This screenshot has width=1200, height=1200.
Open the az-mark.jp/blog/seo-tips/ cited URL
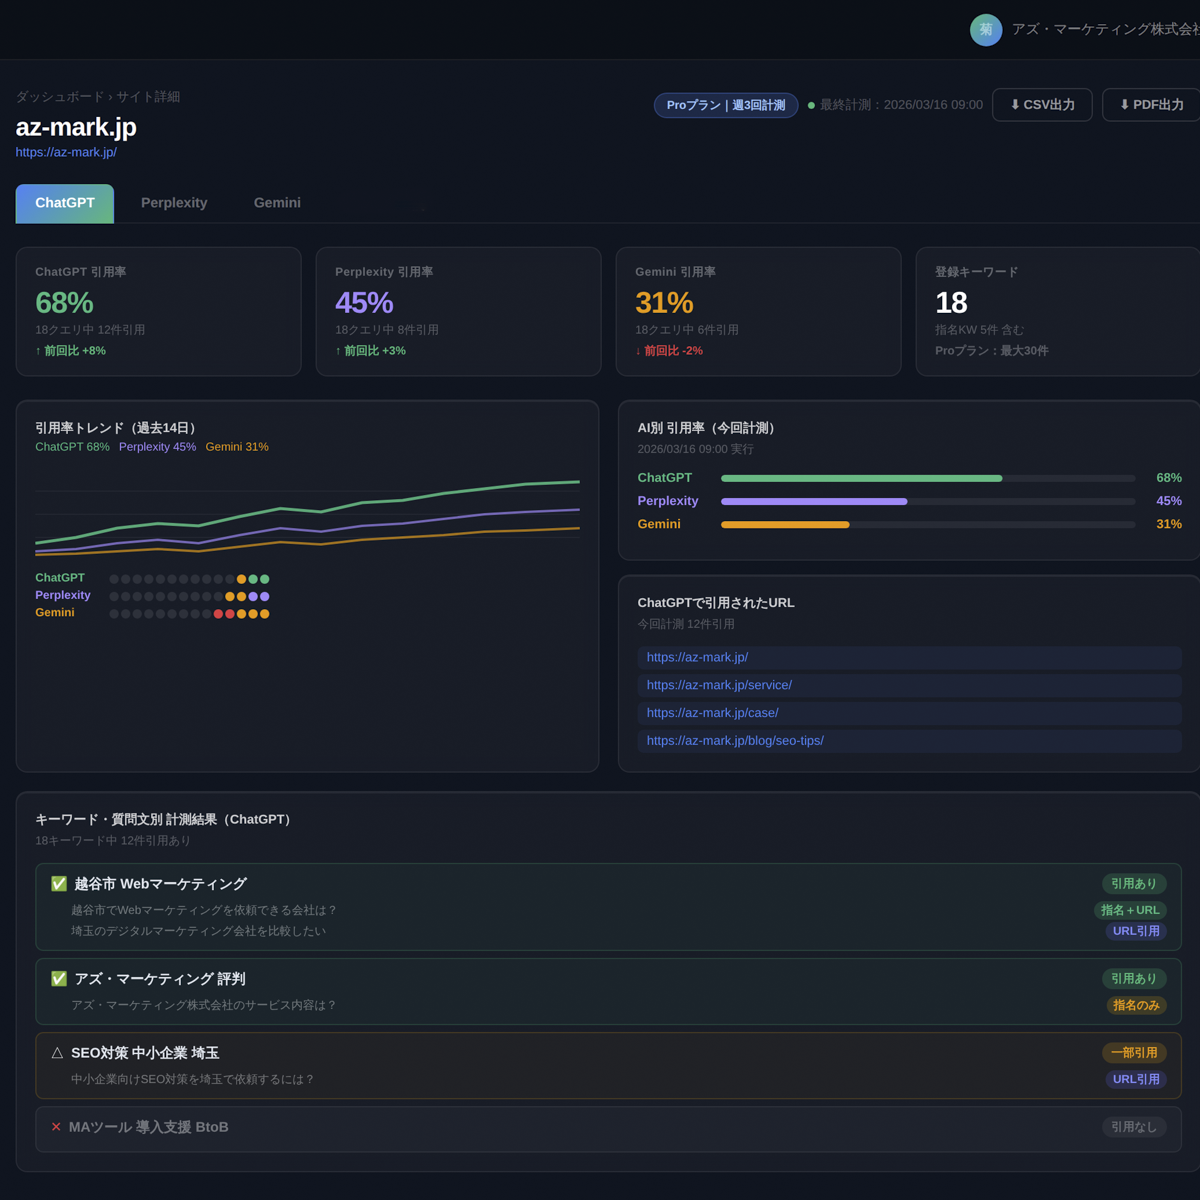point(735,741)
